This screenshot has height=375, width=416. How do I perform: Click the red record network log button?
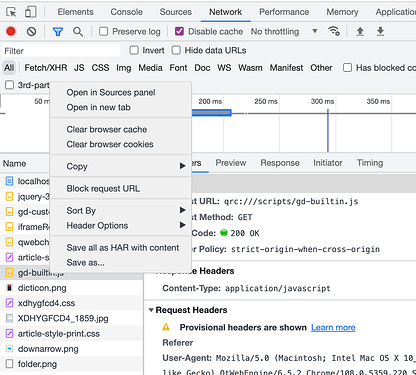point(11,31)
